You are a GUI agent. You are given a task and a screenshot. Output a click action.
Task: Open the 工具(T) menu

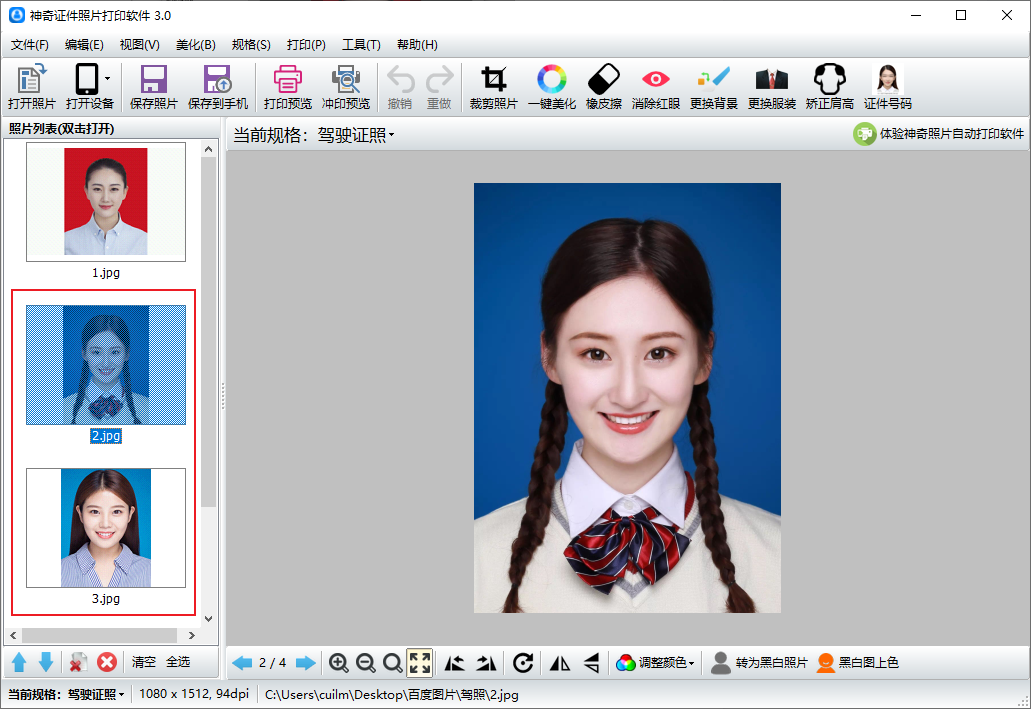point(361,45)
